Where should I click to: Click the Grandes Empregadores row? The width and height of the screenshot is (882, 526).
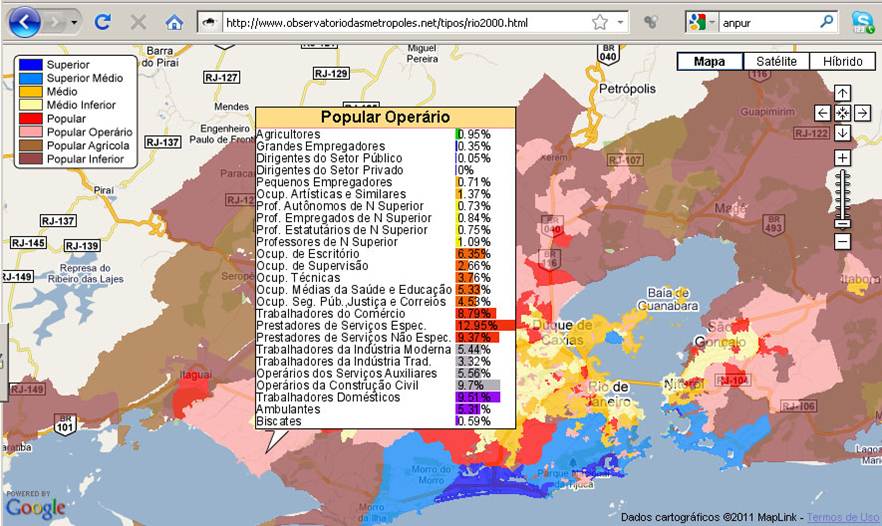click(x=385, y=146)
